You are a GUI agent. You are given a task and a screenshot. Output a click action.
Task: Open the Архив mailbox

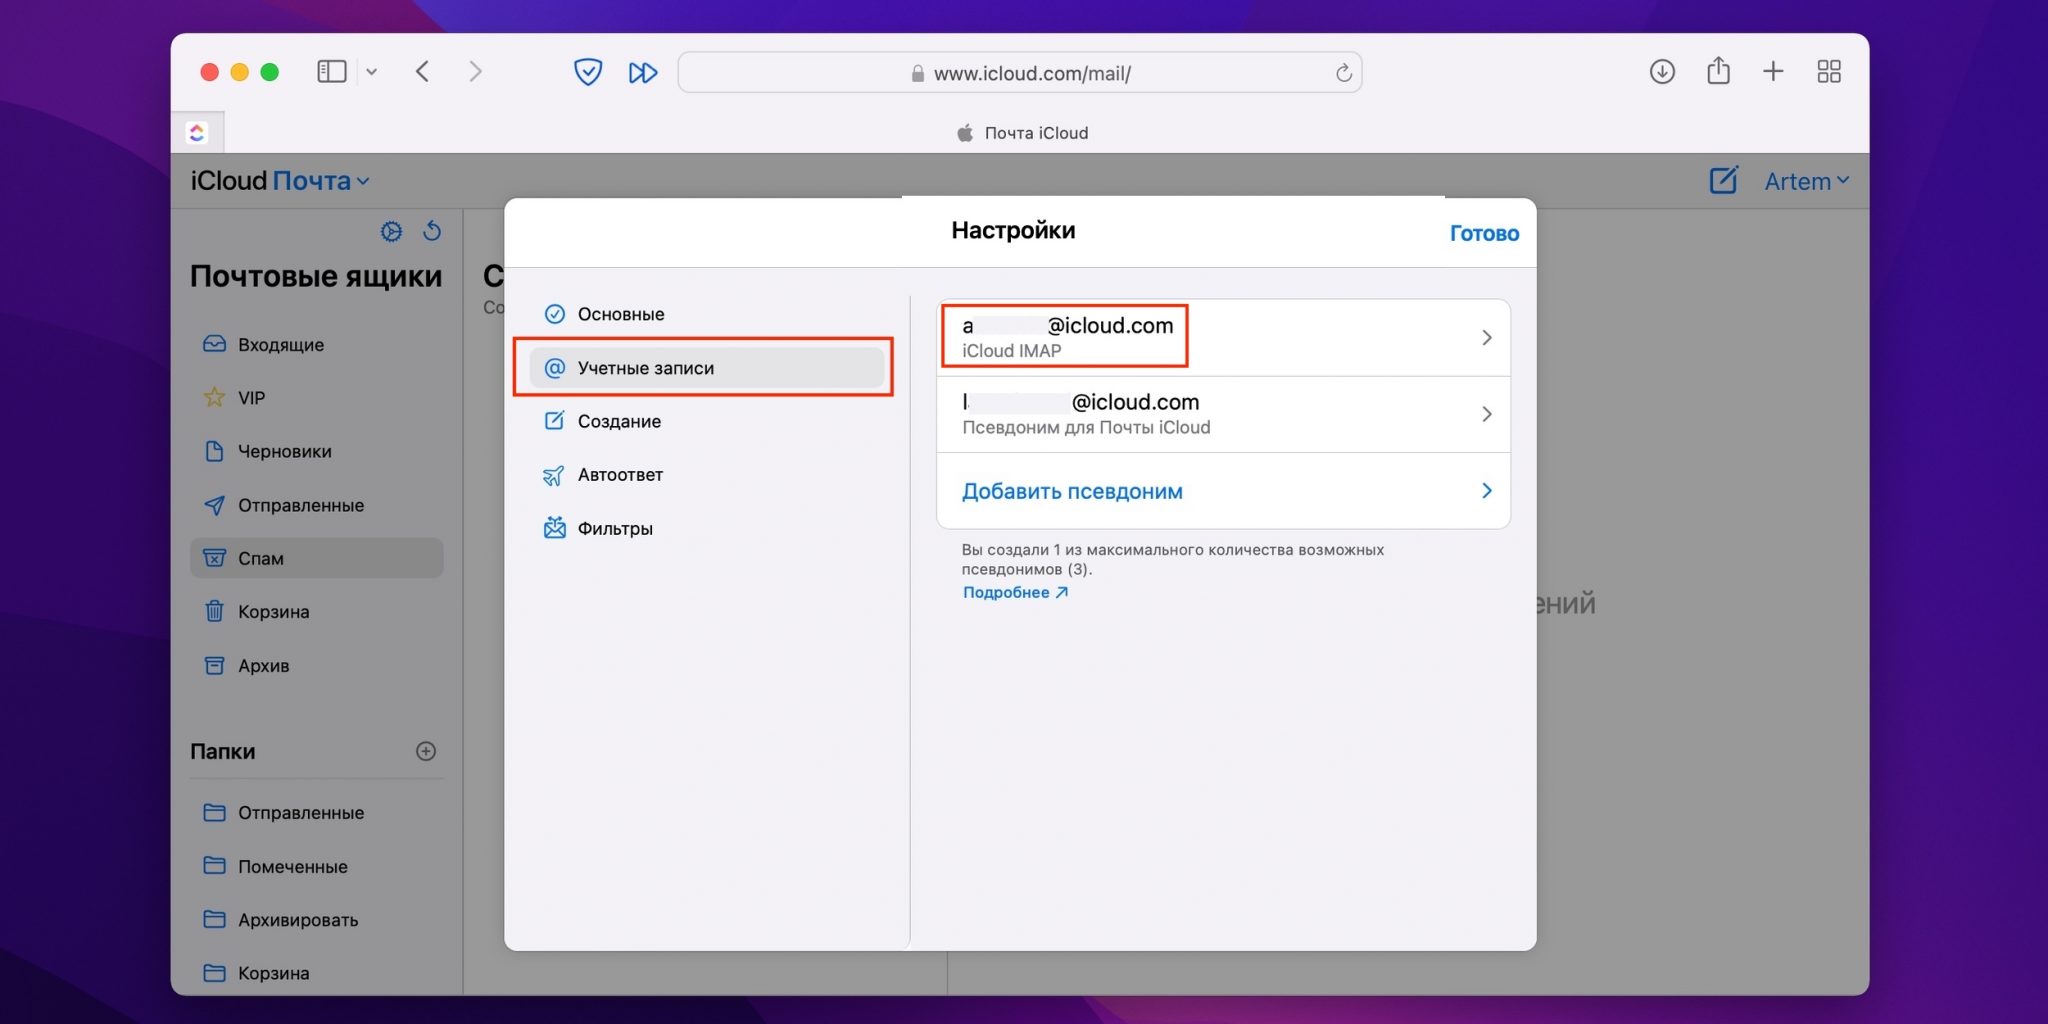tap(316, 665)
